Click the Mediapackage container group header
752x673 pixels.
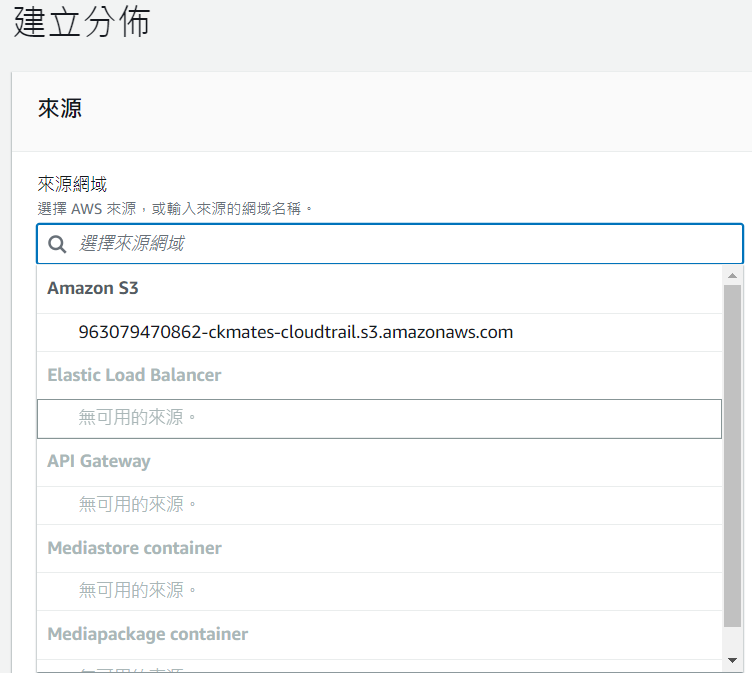[379, 635]
